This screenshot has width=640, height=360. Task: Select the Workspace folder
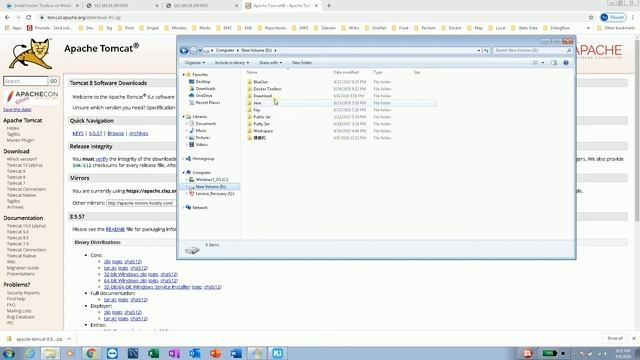(263, 131)
